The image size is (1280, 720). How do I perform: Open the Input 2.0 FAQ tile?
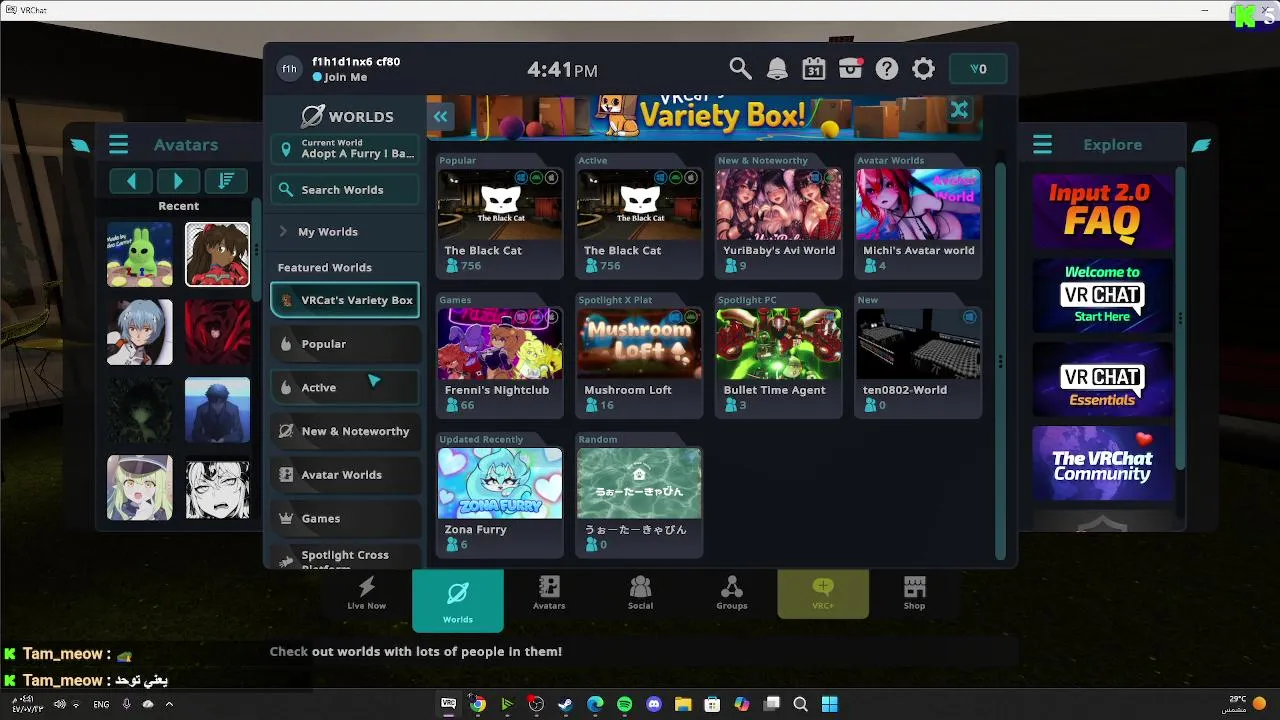click(1102, 211)
